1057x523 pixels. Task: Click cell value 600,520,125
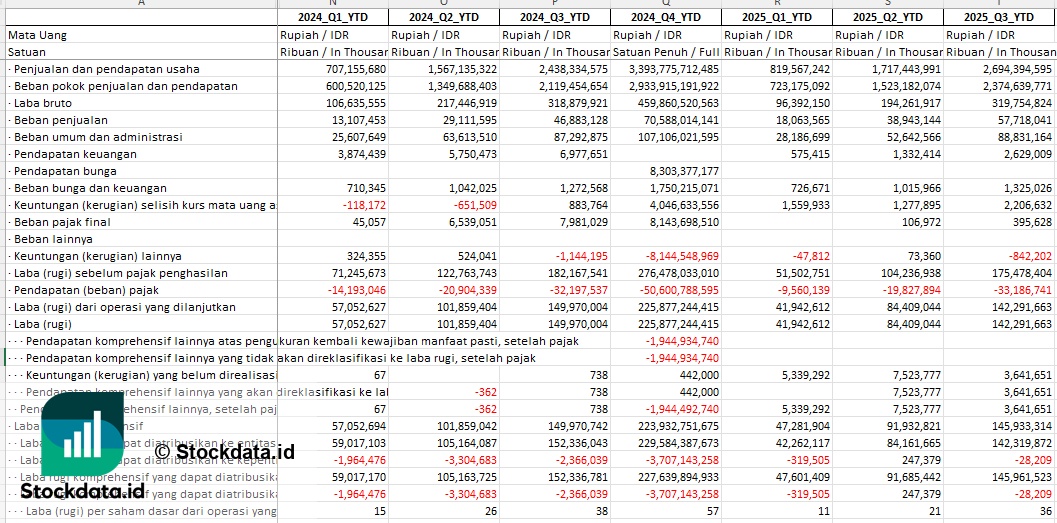tap(357, 86)
